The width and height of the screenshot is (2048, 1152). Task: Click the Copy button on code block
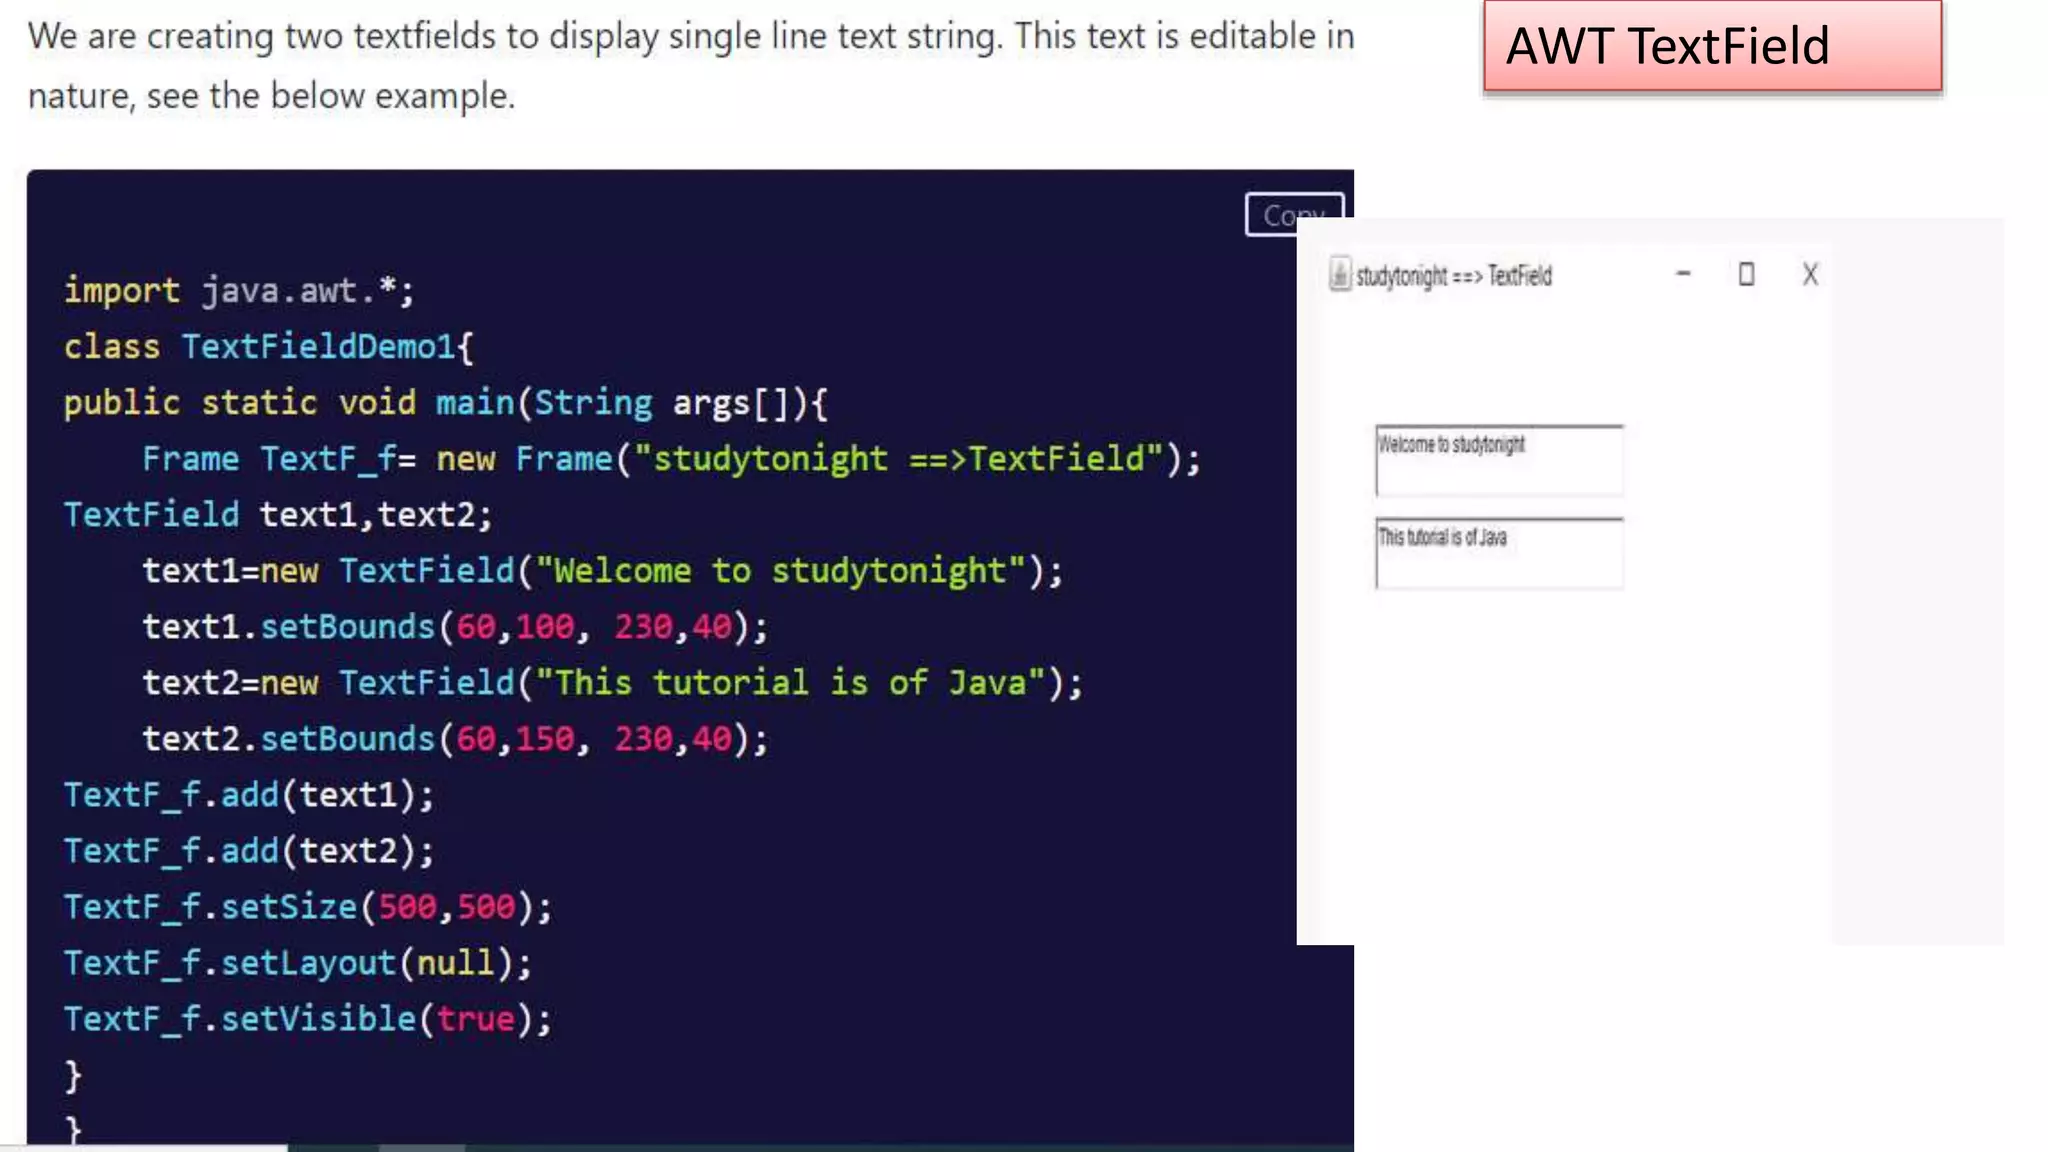[1294, 214]
